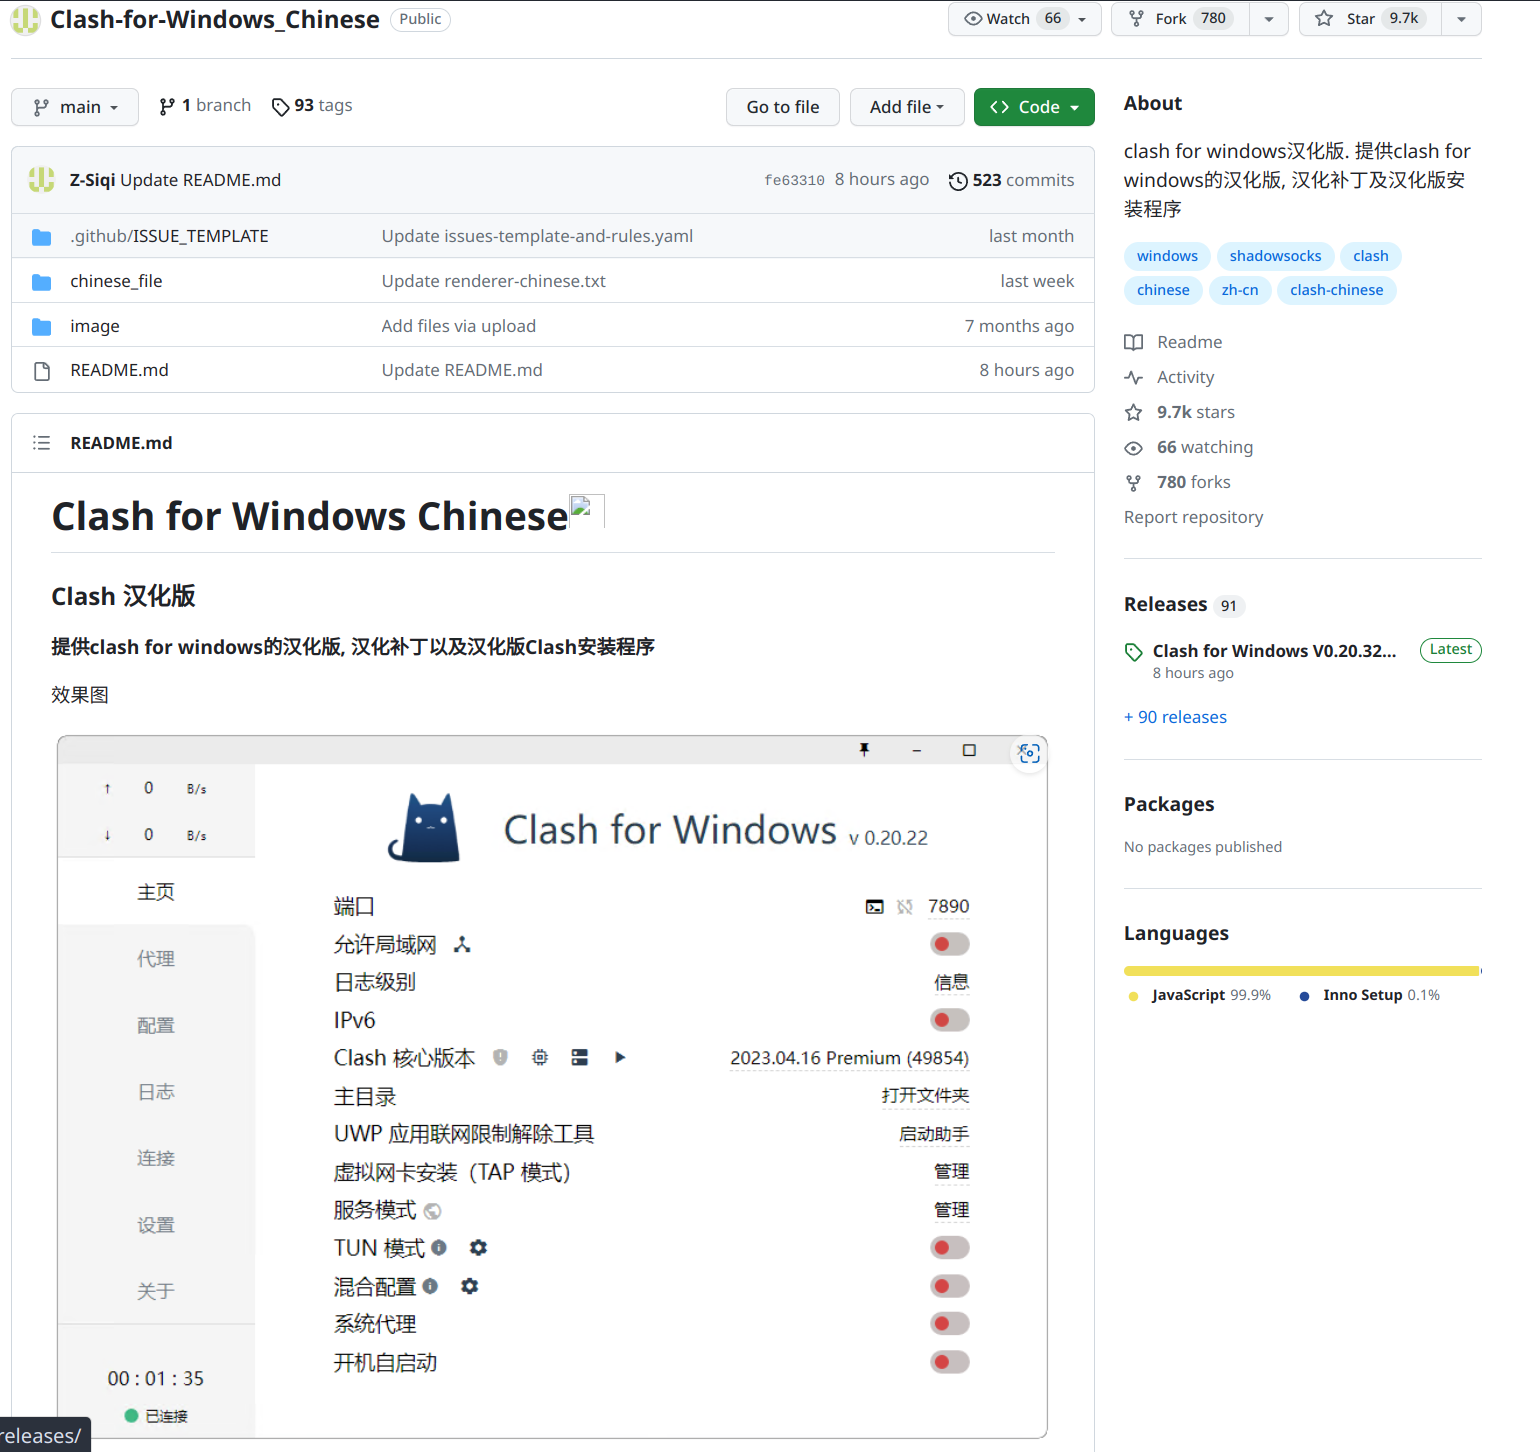
Task: Expand the main branch selector
Action: point(74,107)
